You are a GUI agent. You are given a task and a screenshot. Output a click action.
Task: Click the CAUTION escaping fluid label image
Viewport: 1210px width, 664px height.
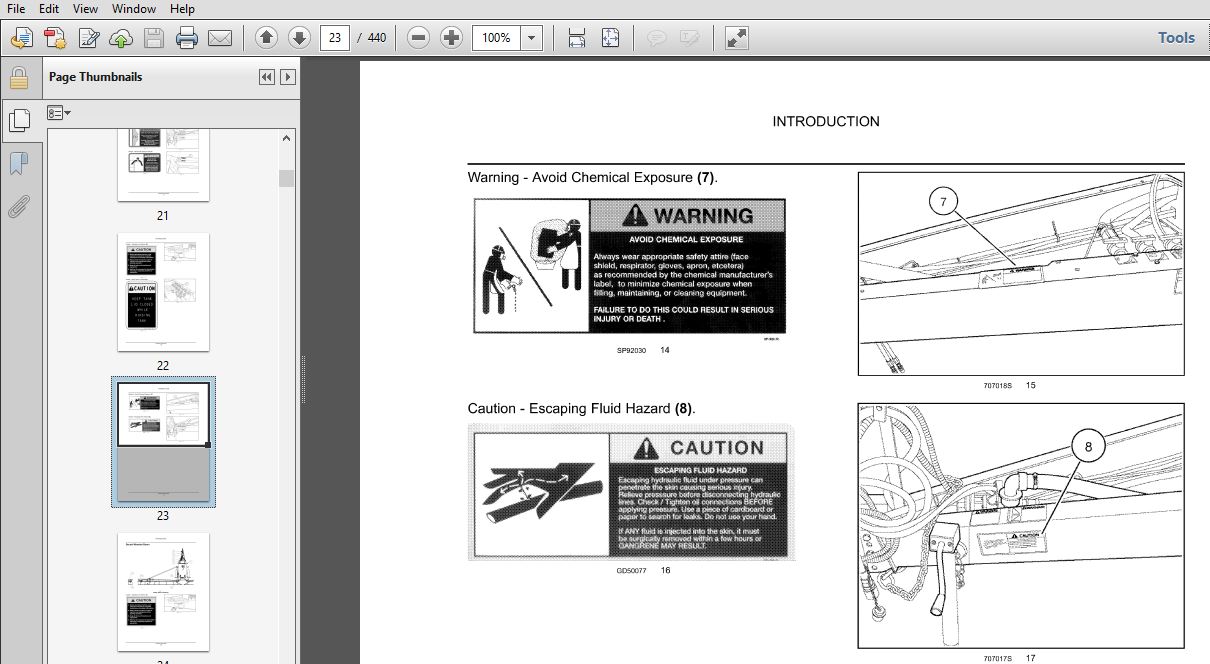pos(631,492)
